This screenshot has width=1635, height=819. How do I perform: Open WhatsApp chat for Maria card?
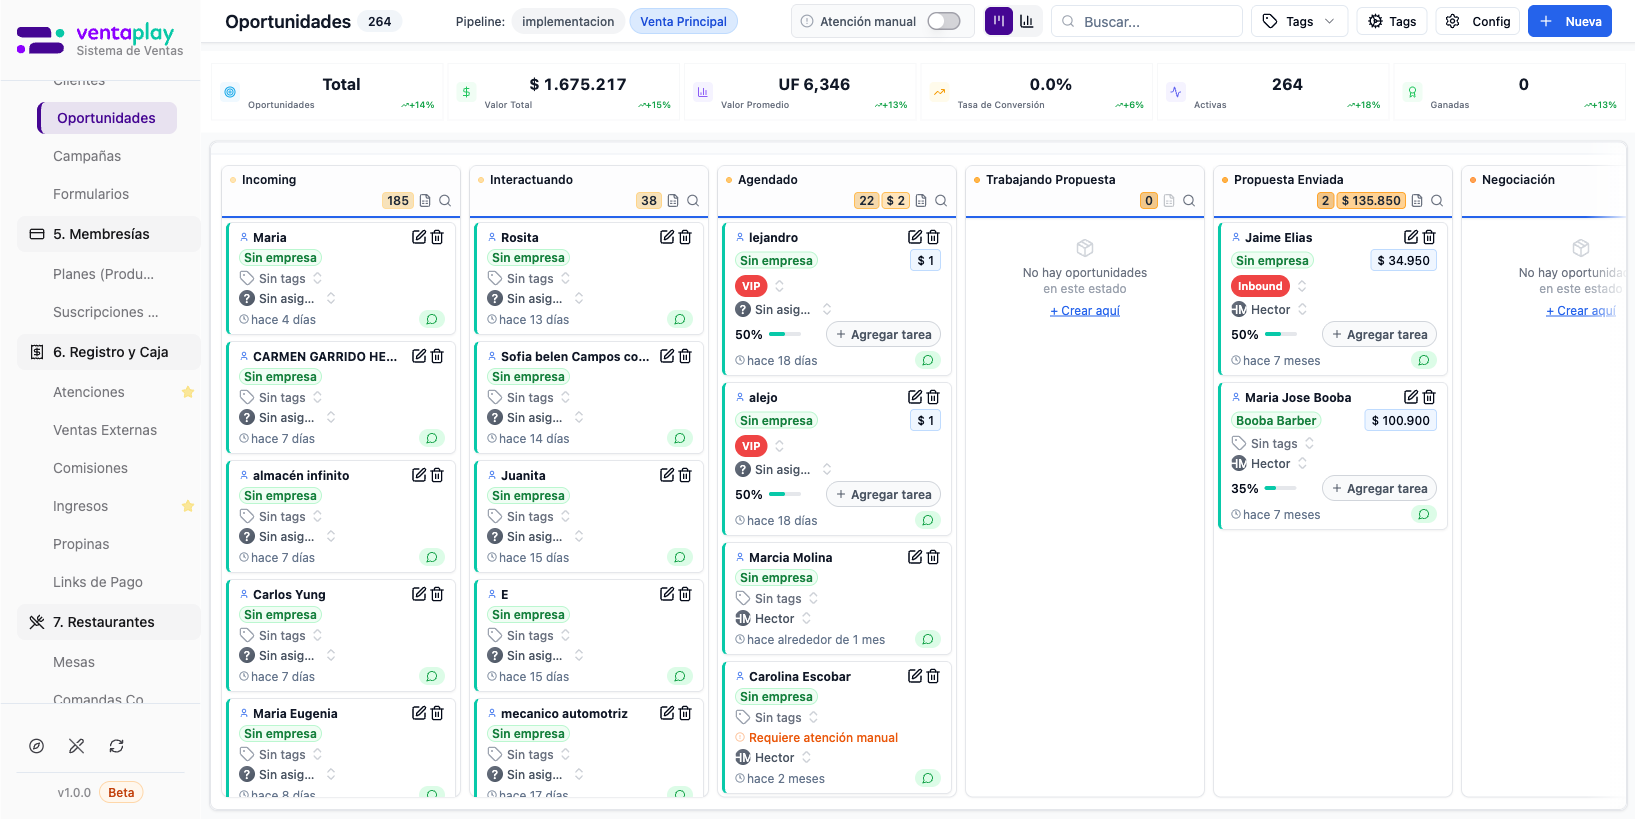432,320
